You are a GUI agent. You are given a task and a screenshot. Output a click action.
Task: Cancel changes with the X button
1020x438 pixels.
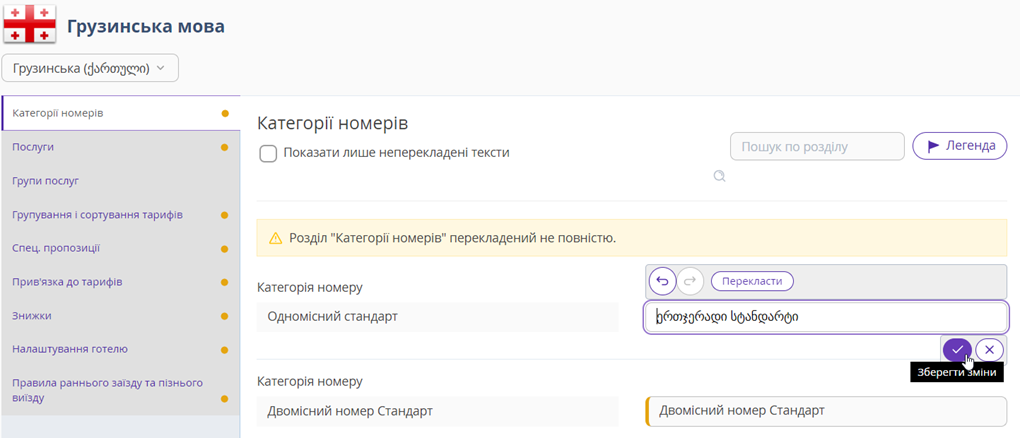[989, 349]
